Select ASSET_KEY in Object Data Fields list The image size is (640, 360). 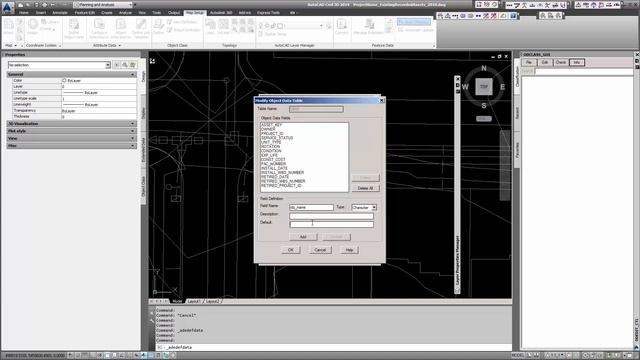[271, 125]
